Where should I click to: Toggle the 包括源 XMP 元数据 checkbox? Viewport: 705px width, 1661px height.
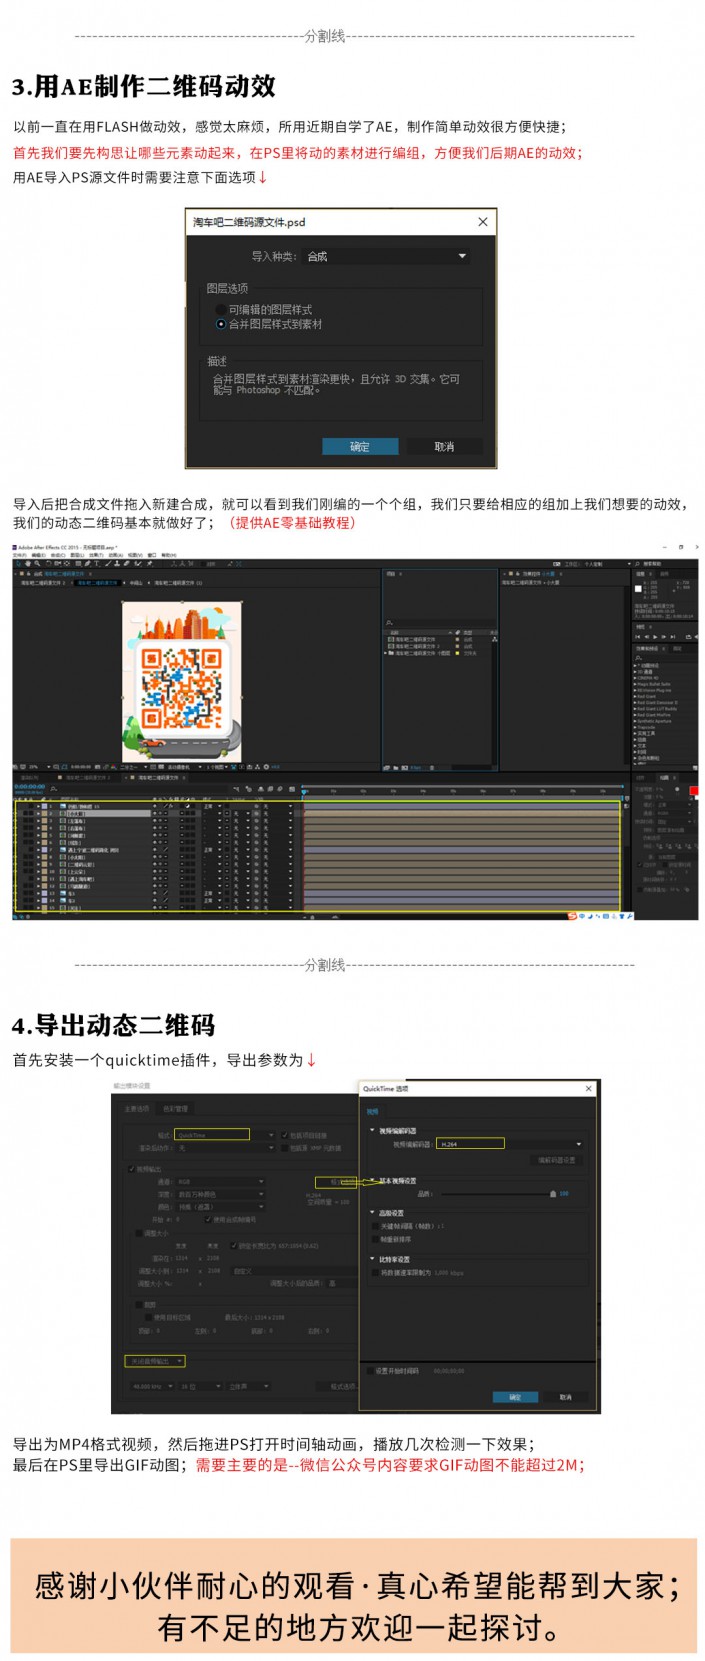coord(284,1148)
